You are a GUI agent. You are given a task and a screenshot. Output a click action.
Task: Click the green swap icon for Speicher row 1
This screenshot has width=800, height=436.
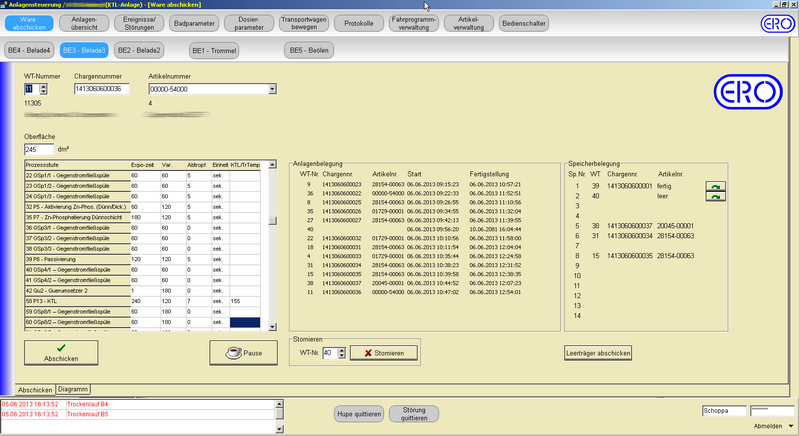pyautogui.click(x=715, y=186)
